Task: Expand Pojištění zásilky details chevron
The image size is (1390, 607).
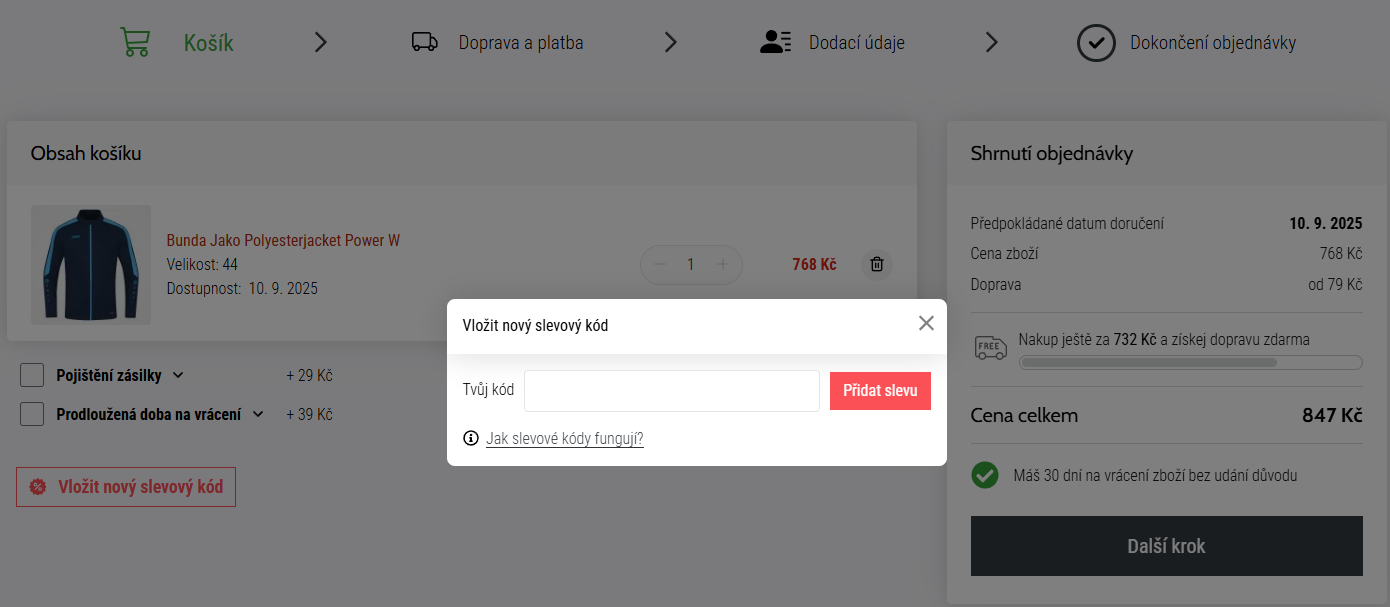Action: tap(178, 376)
